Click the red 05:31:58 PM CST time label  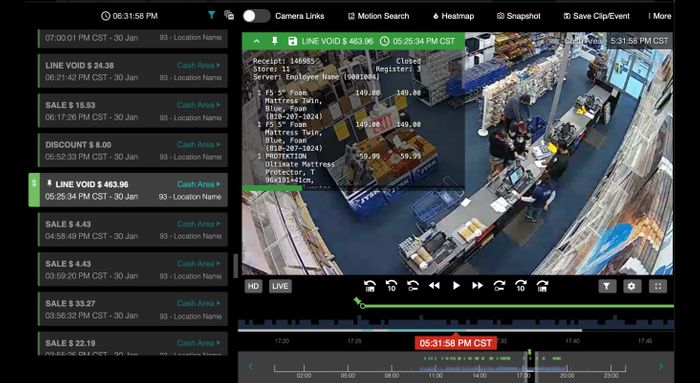[x=455, y=343]
